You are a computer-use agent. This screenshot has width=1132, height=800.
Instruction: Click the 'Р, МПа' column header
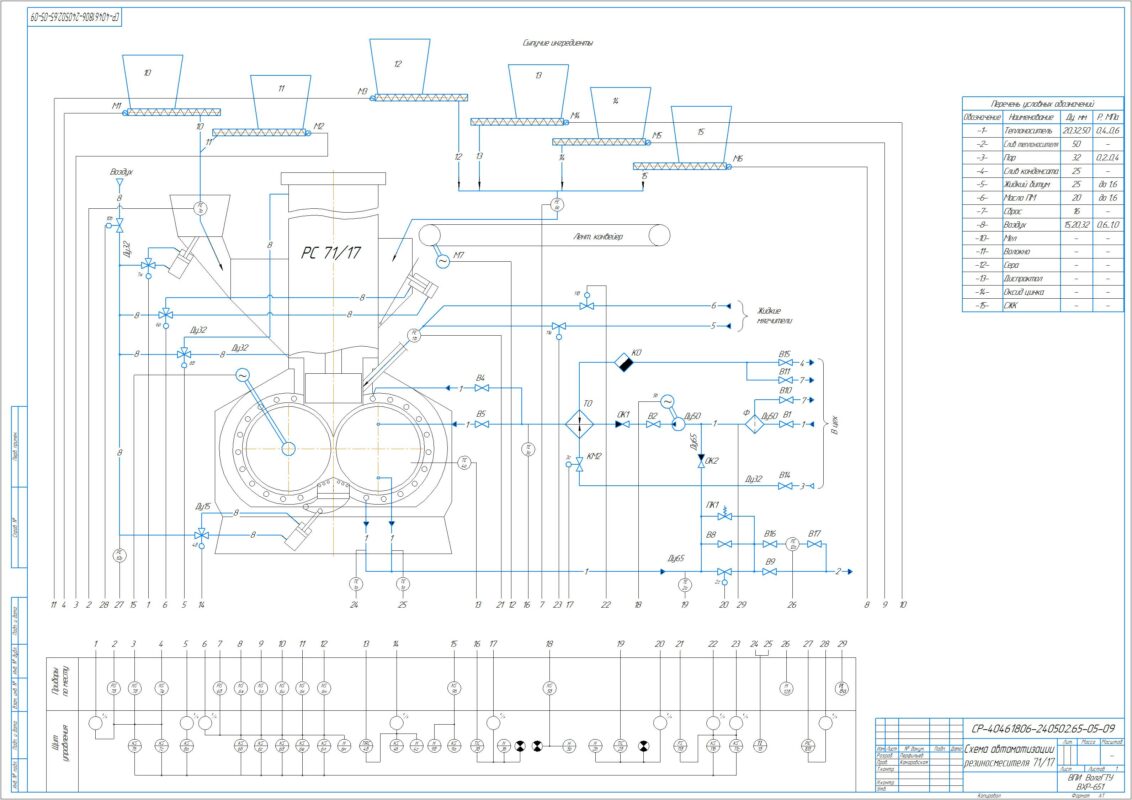(1107, 117)
